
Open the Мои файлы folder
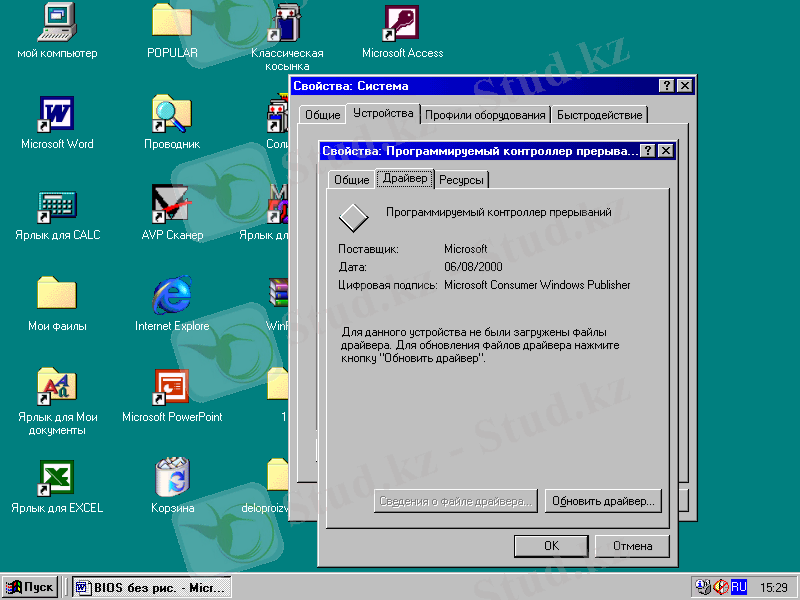pos(57,292)
